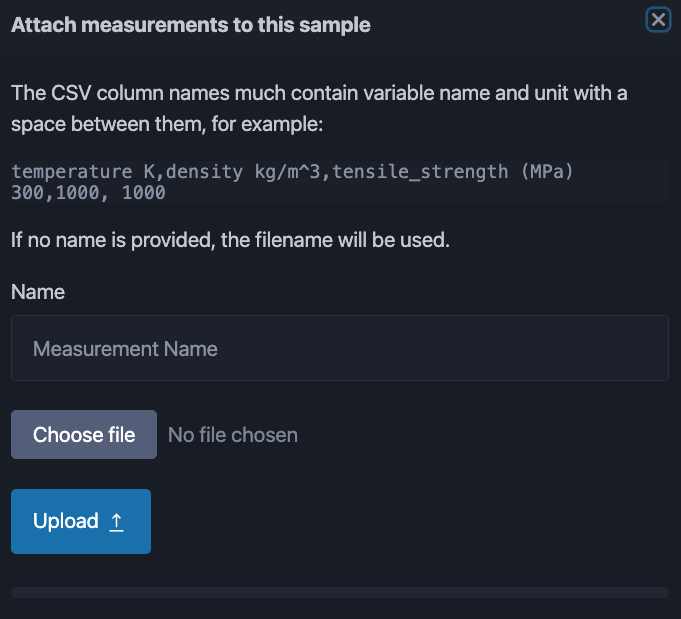Click the "300,1000, 1000" example data row
Image resolution: width=681 pixels, height=619 pixels.
88,193
